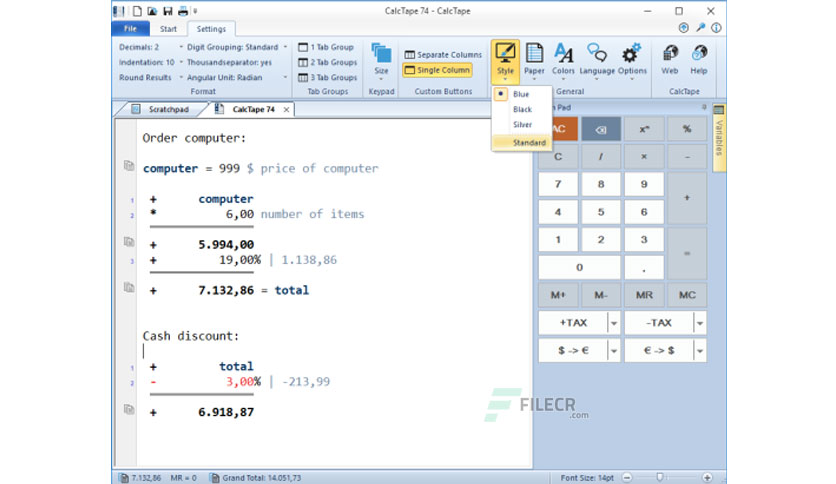Click the font size decrease minus button

pyautogui.click(x=627, y=478)
